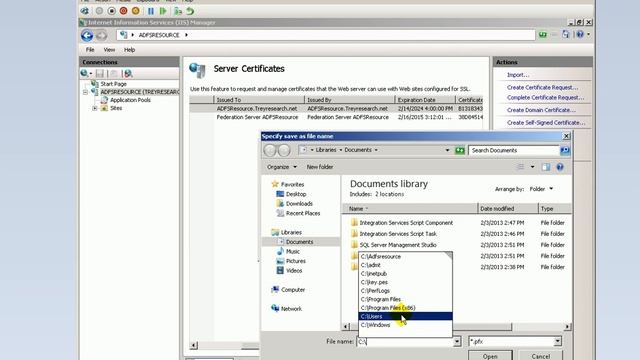Click the Open button in the dialog
640x360 pixels.
[490, 356]
